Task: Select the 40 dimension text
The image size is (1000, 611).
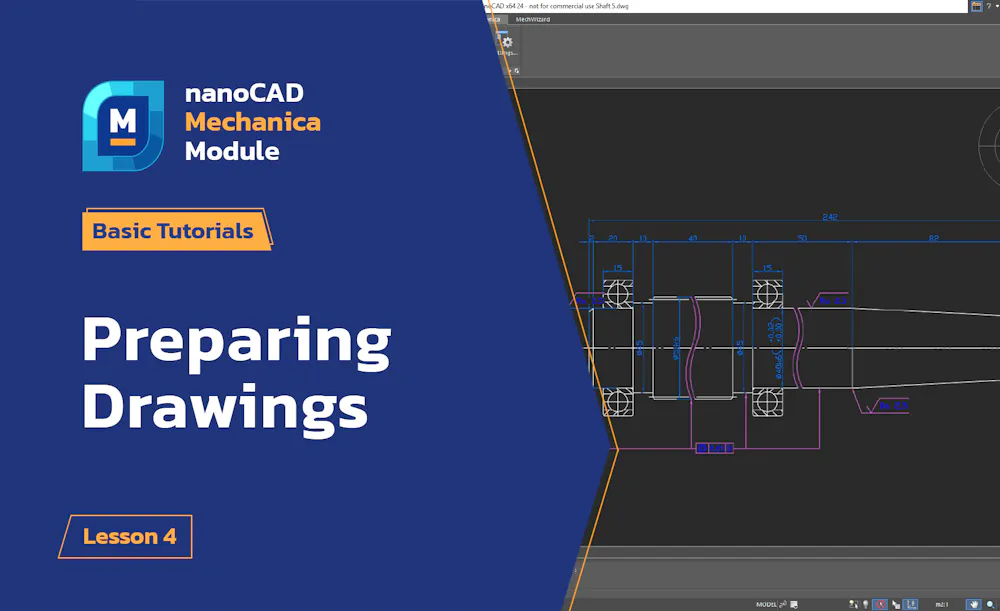Action: click(693, 238)
